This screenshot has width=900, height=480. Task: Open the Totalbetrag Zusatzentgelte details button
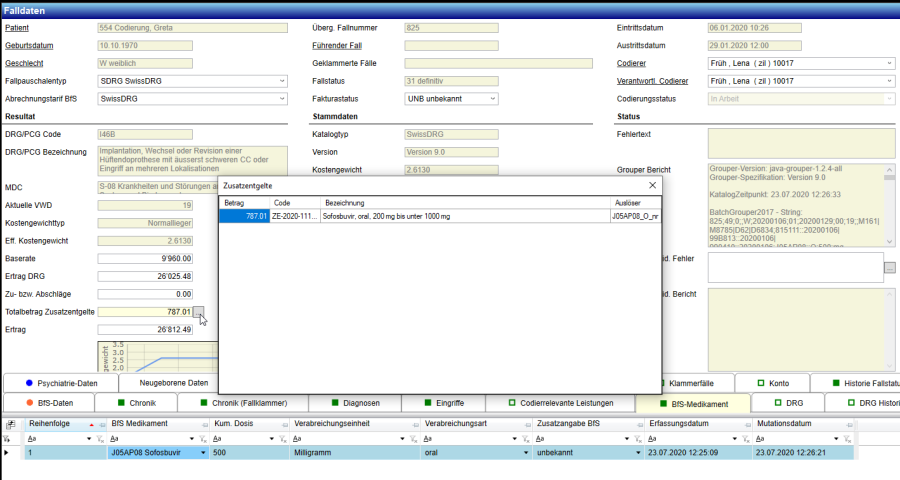tap(199, 312)
